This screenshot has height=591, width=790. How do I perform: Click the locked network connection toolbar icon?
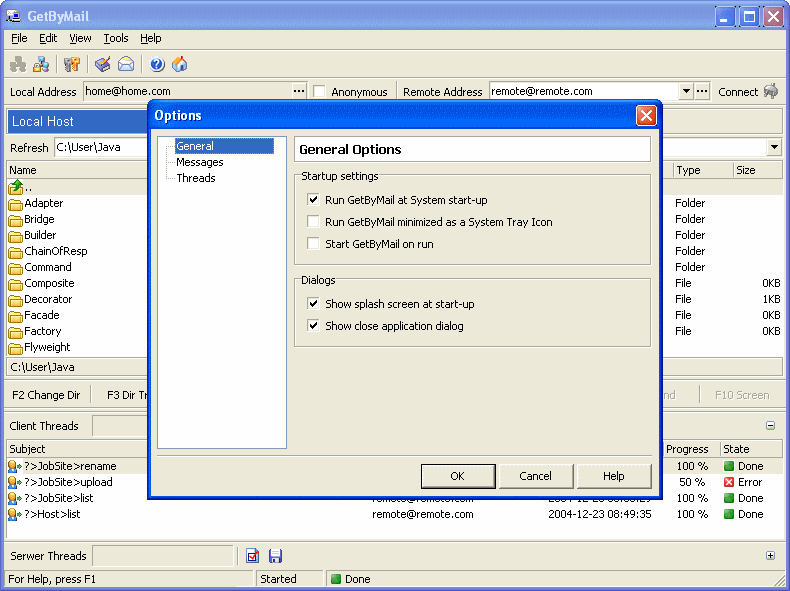(41, 64)
